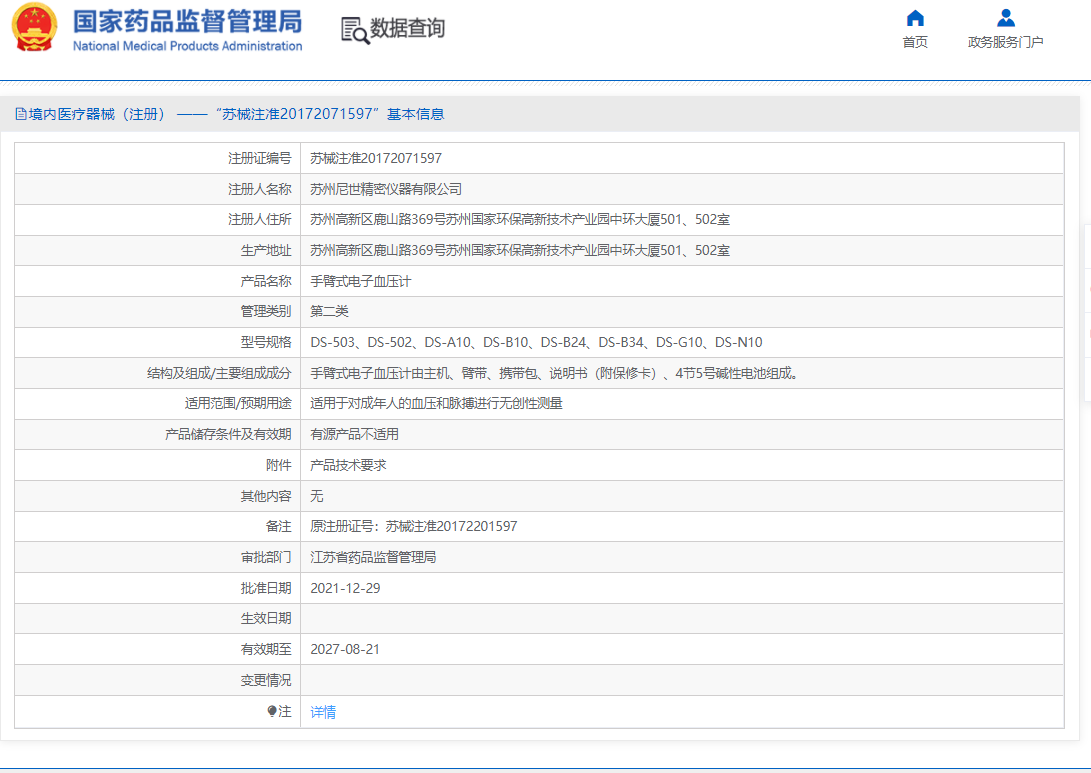
Task: Click the 政务服务门户 text label
Action: 1005,42
